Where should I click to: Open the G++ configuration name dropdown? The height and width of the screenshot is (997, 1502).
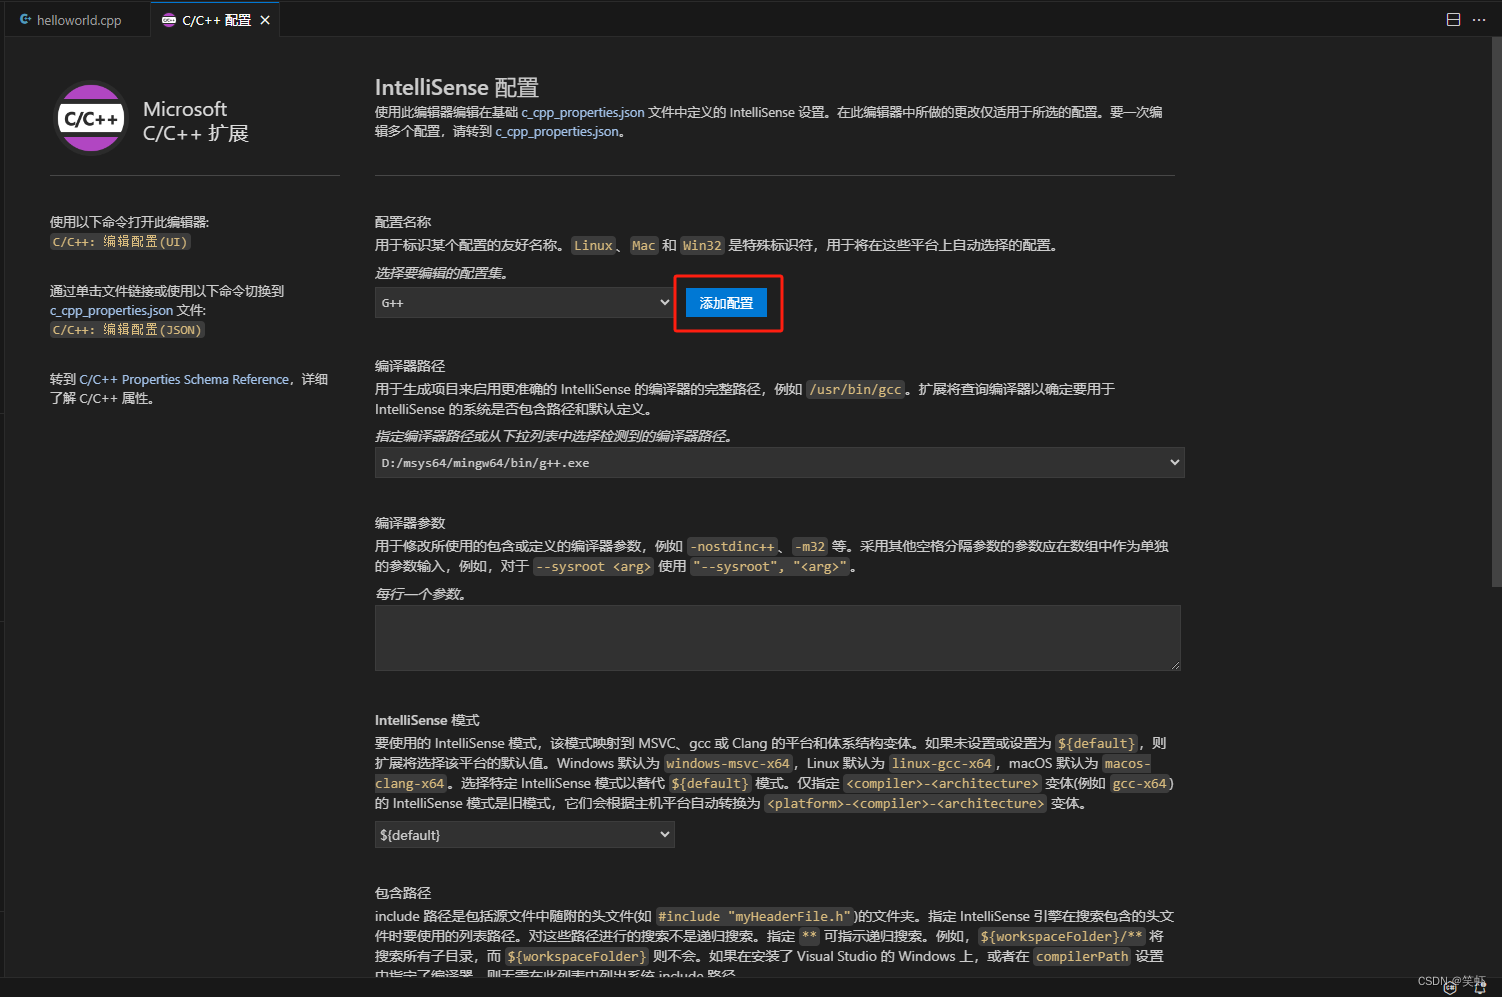pyautogui.click(x=524, y=302)
